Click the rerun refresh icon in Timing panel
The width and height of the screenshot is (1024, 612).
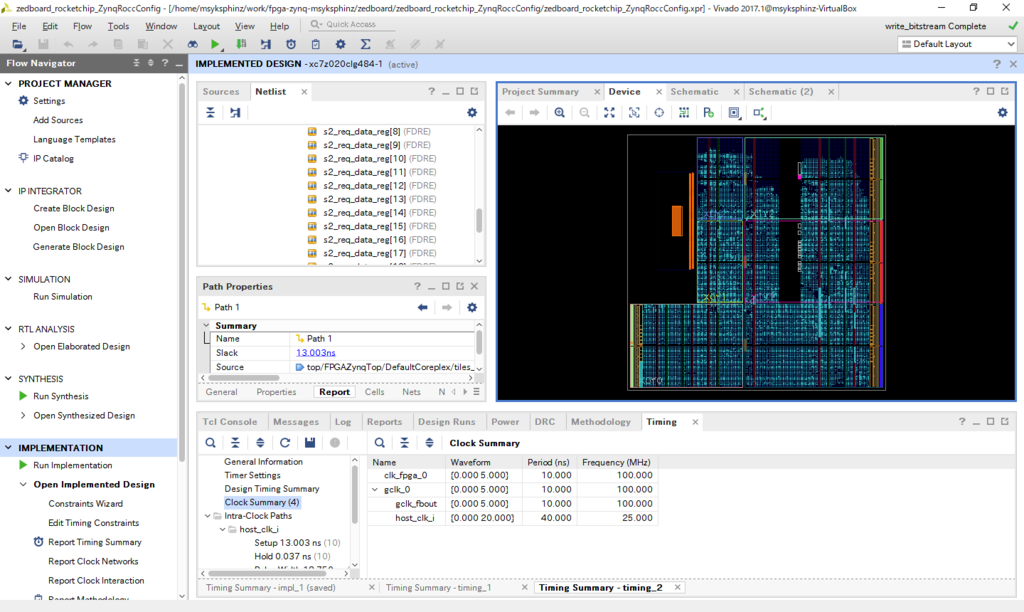tap(285, 442)
